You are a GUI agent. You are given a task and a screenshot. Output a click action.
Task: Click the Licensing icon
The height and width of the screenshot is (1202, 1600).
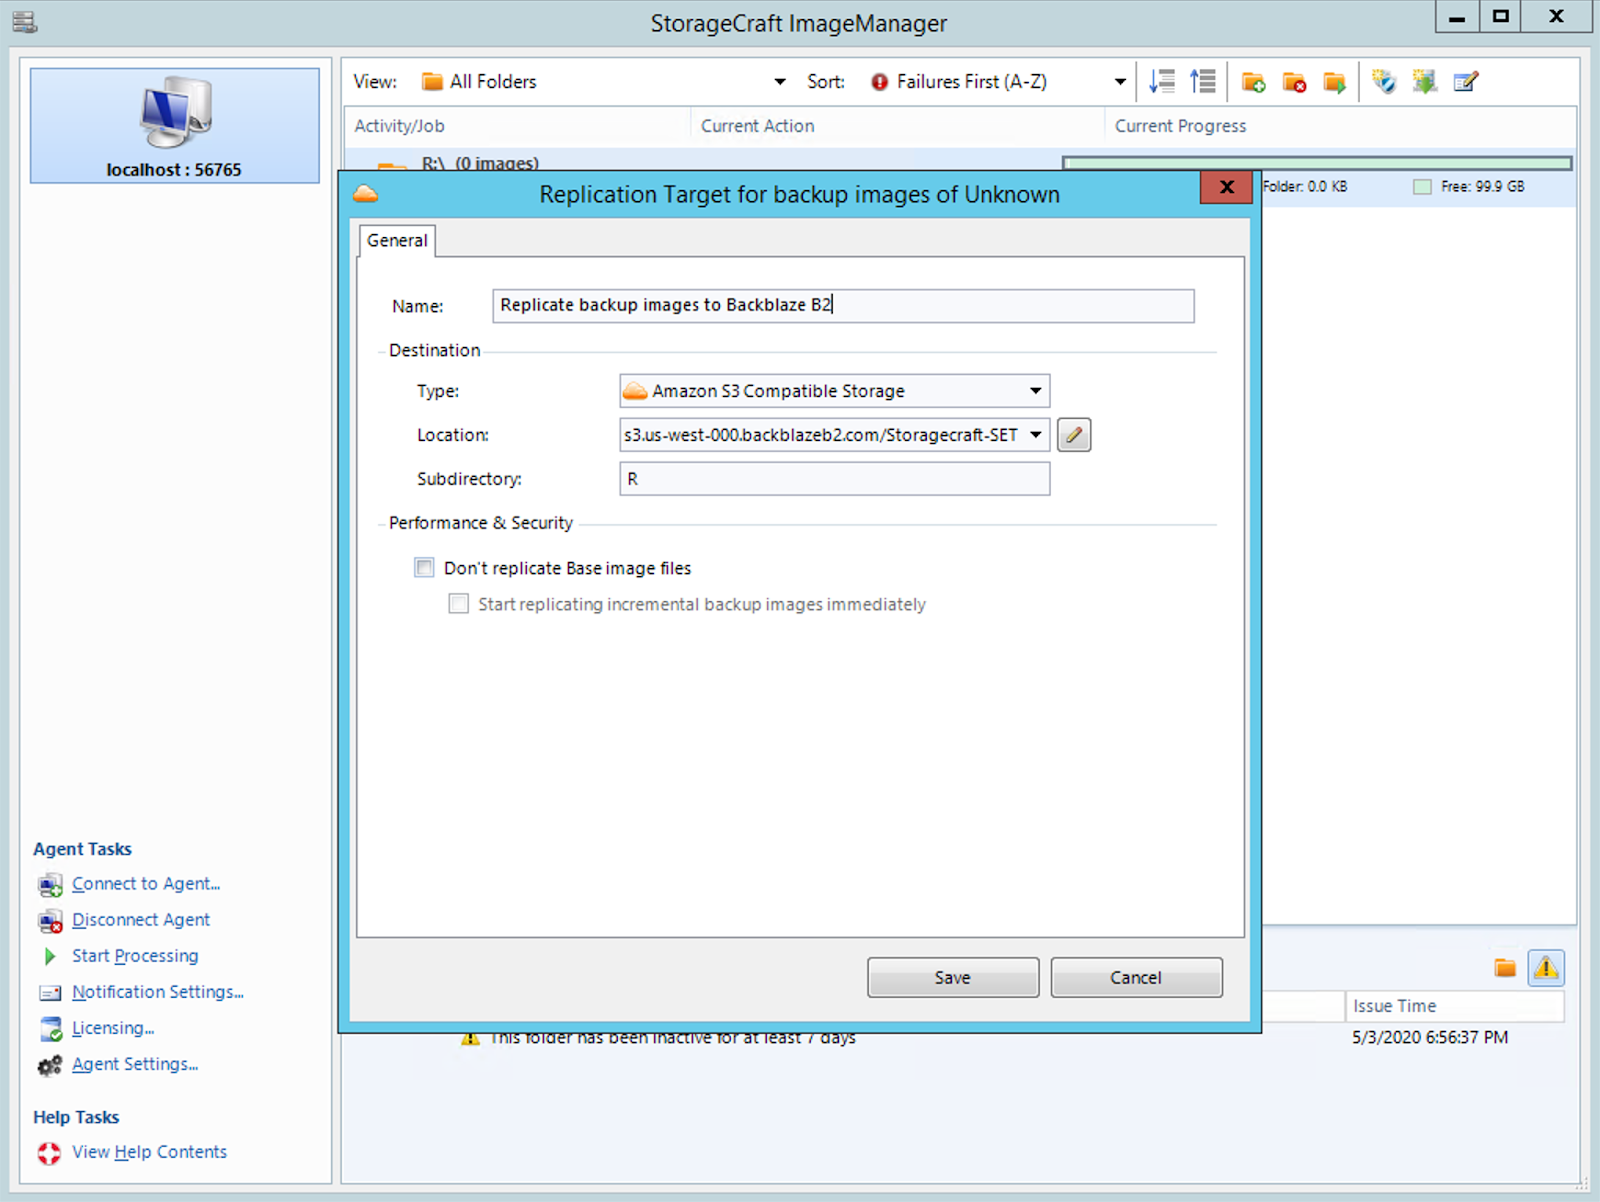pyautogui.click(x=51, y=1029)
